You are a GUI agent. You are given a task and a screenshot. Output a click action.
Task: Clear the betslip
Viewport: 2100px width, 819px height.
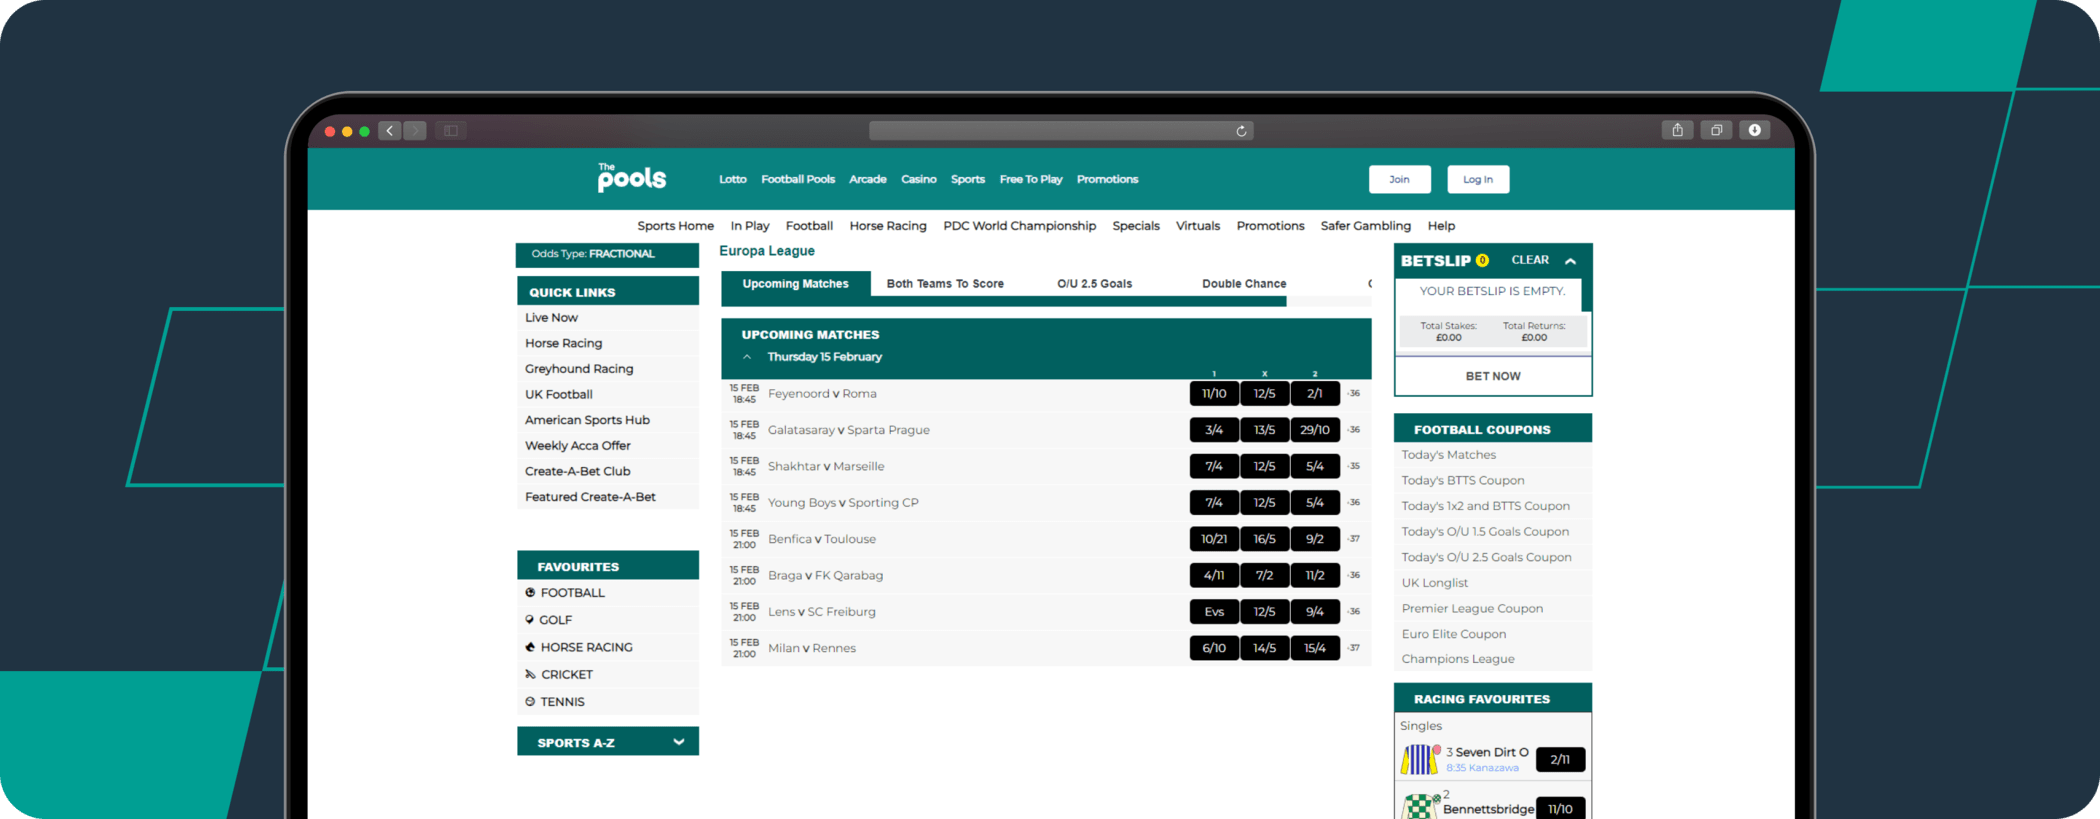pos(1530,260)
